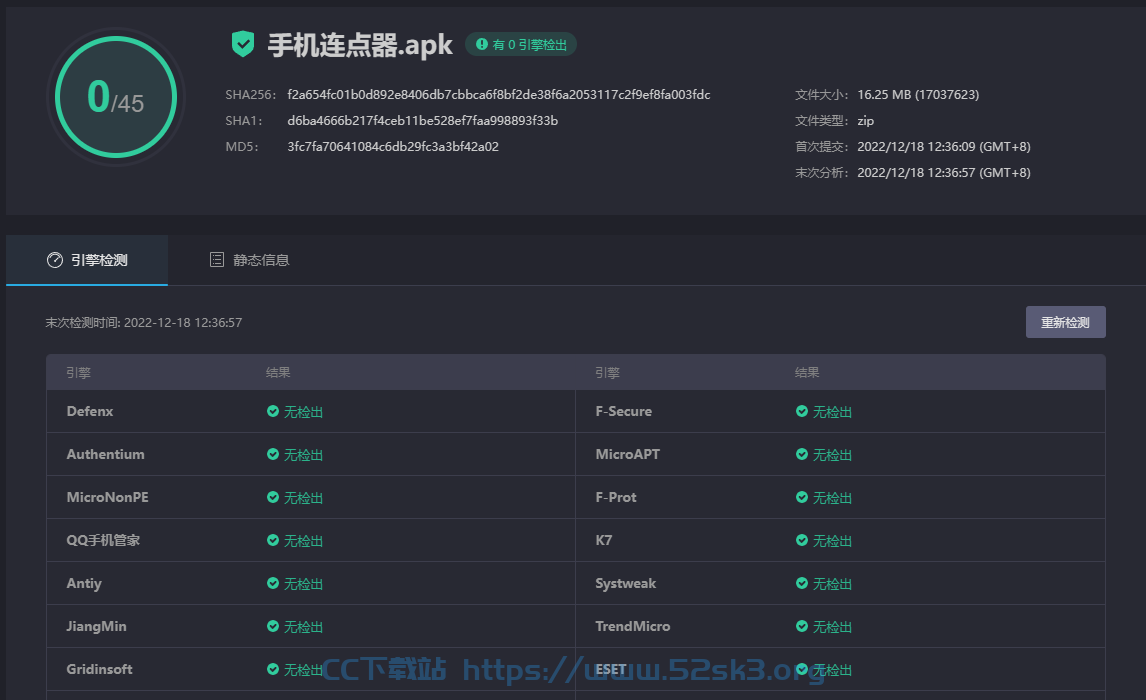Click the JiangMin engine name
This screenshot has width=1146, height=700.
coord(96,627)
